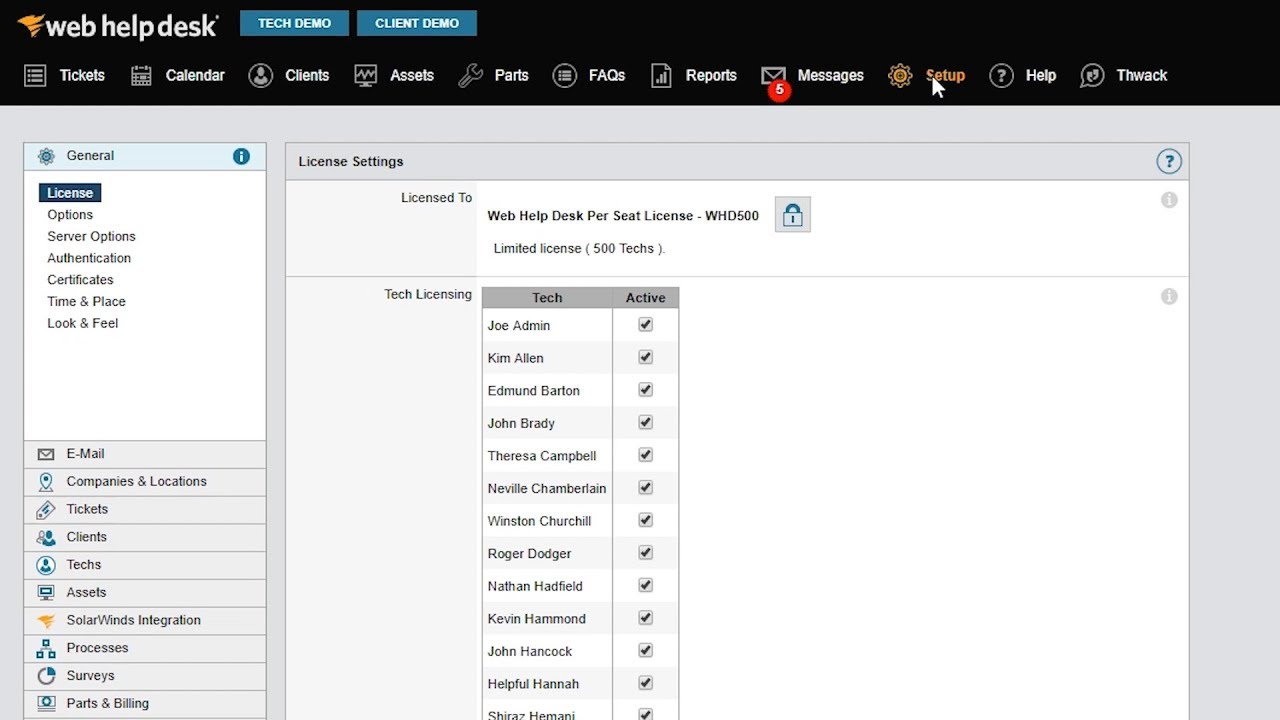This screenshot has height=720, width=1280.
Task: Expand the sidebar Techs section
Action: coord(145,565)
